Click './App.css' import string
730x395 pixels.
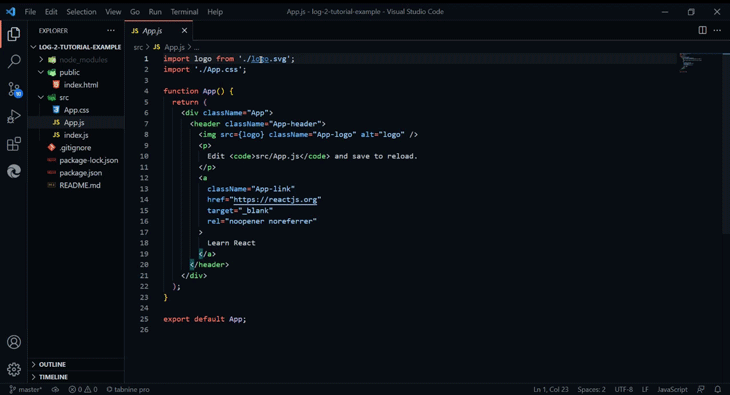click(x=218, y=69)
